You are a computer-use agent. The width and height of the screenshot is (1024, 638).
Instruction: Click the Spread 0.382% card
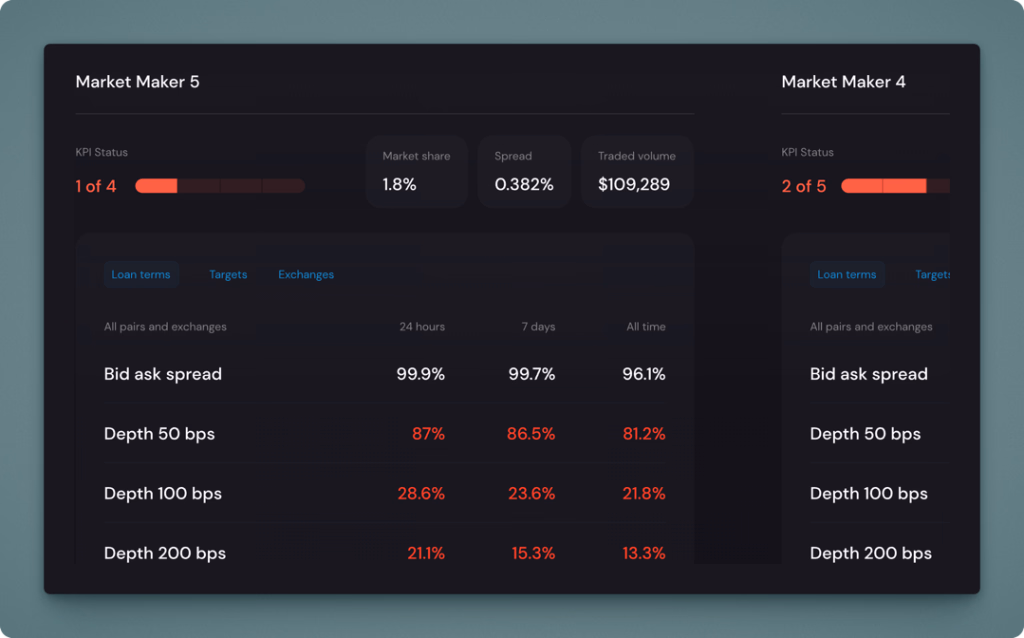click(524, 172)
